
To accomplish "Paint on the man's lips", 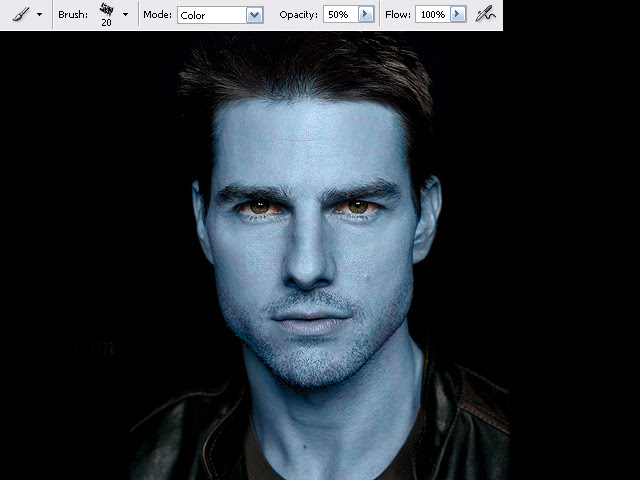I will [311, 322].
